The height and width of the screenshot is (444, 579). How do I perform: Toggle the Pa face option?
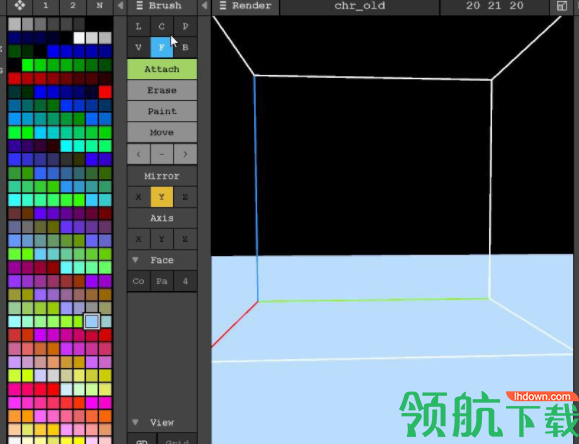(x=162, y=281)
